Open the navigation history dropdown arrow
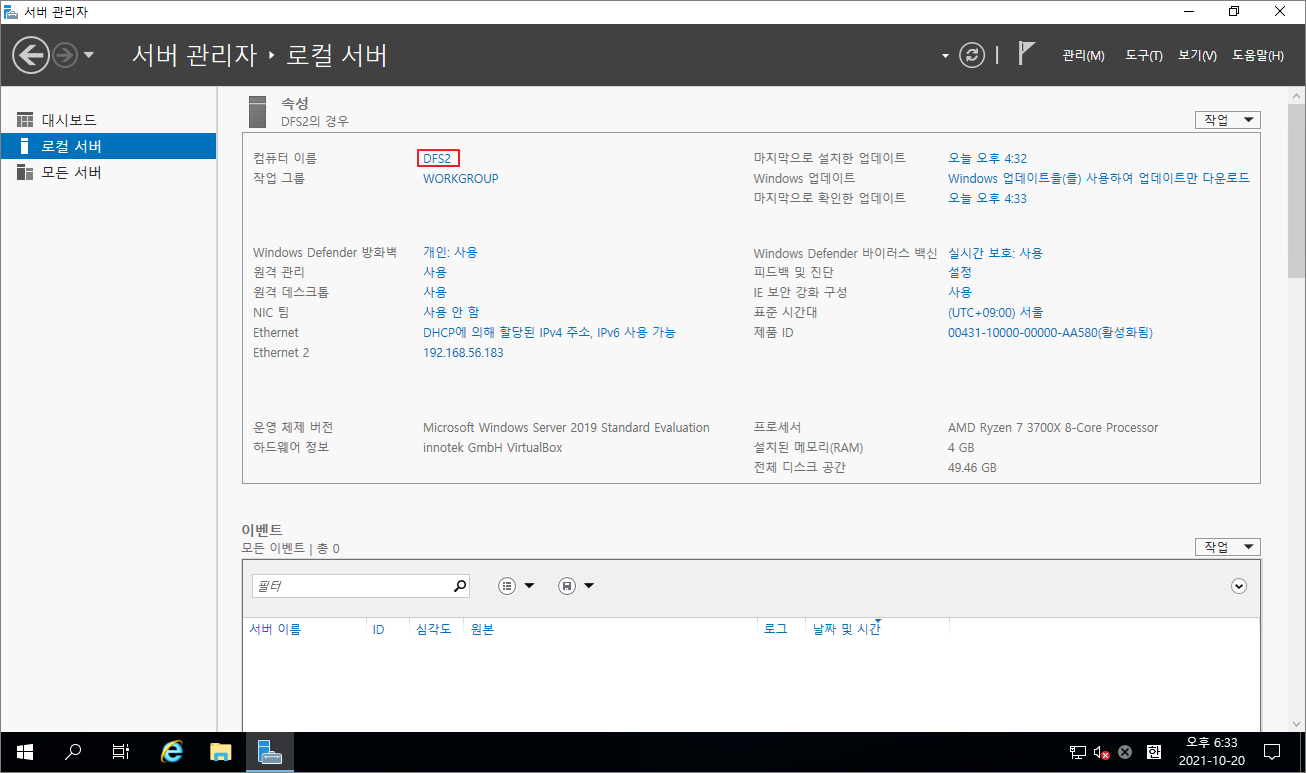 coord(89,55)
